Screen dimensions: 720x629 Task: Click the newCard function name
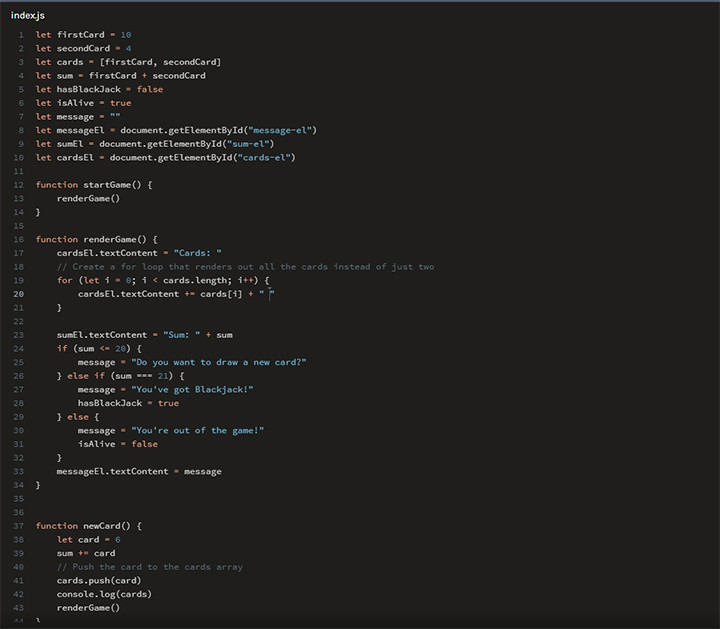tap(101, 526)
